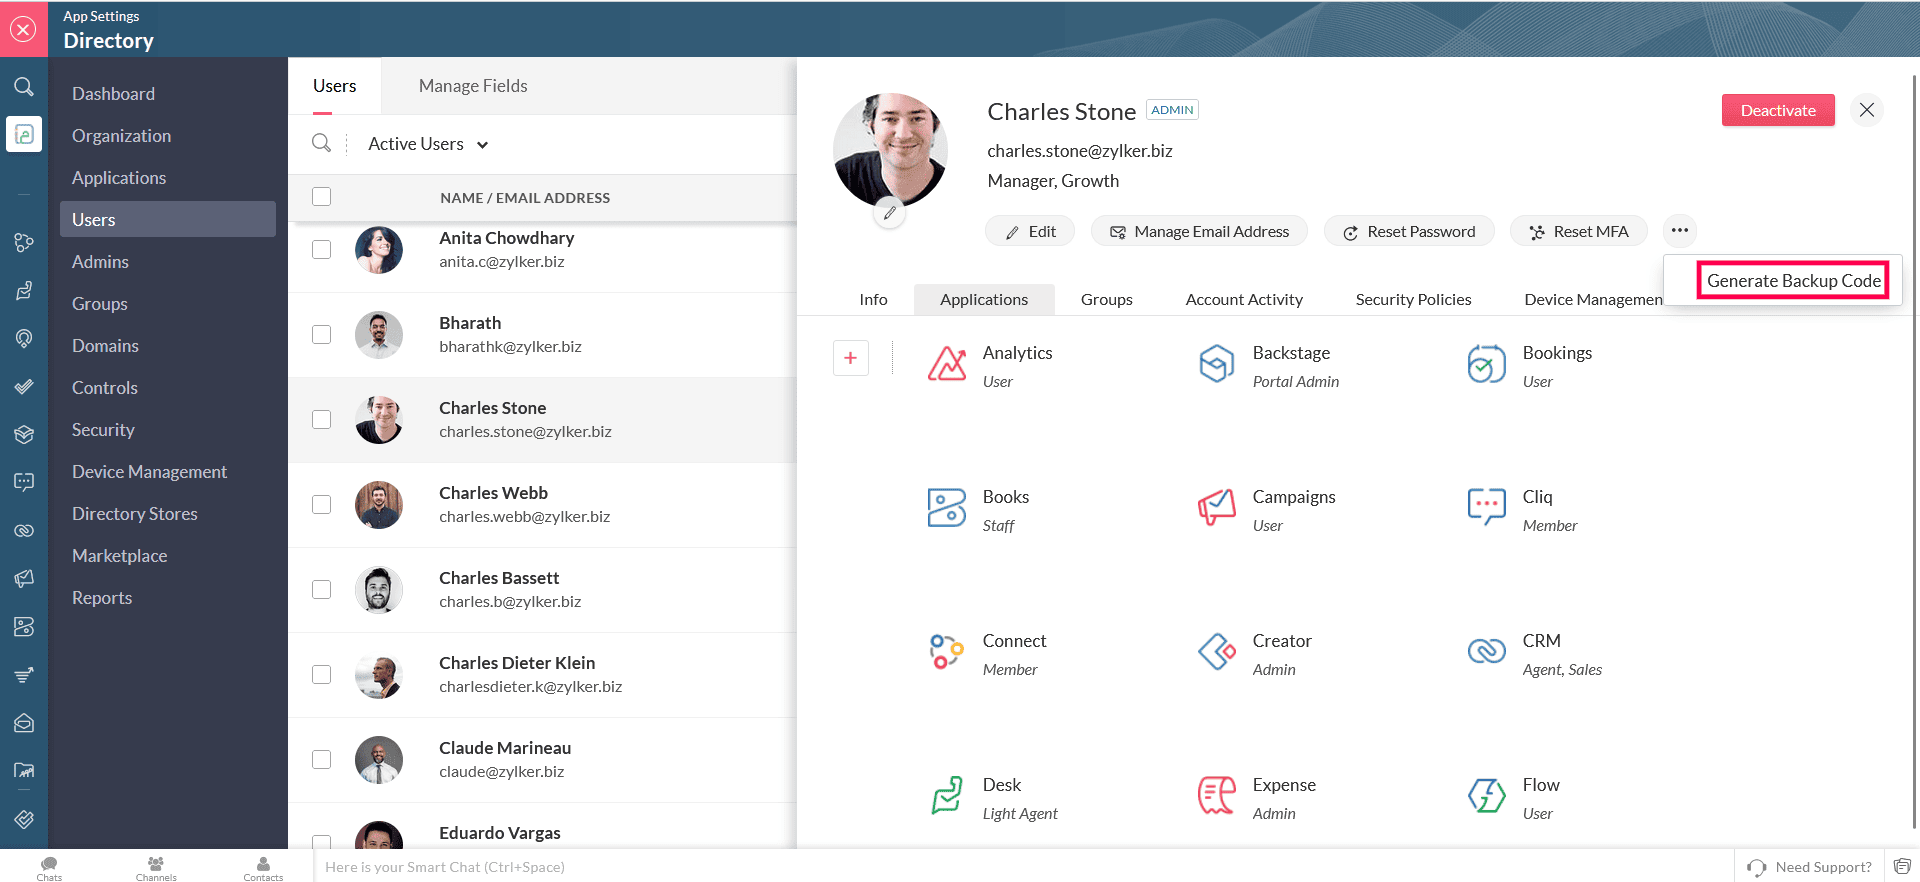This screenshot has height=882, width=1920.
Task: Open the Cliq app icon
Action: point(1487,507)
